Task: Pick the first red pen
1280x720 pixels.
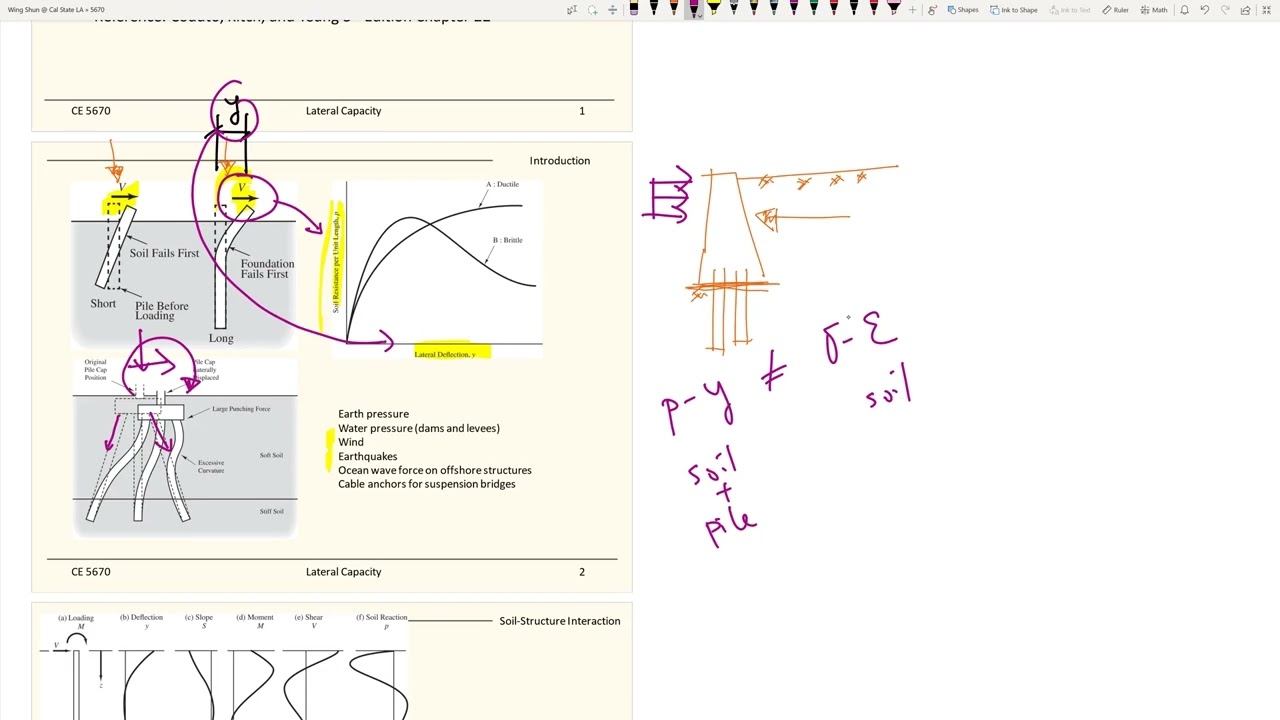Action: 834,8
